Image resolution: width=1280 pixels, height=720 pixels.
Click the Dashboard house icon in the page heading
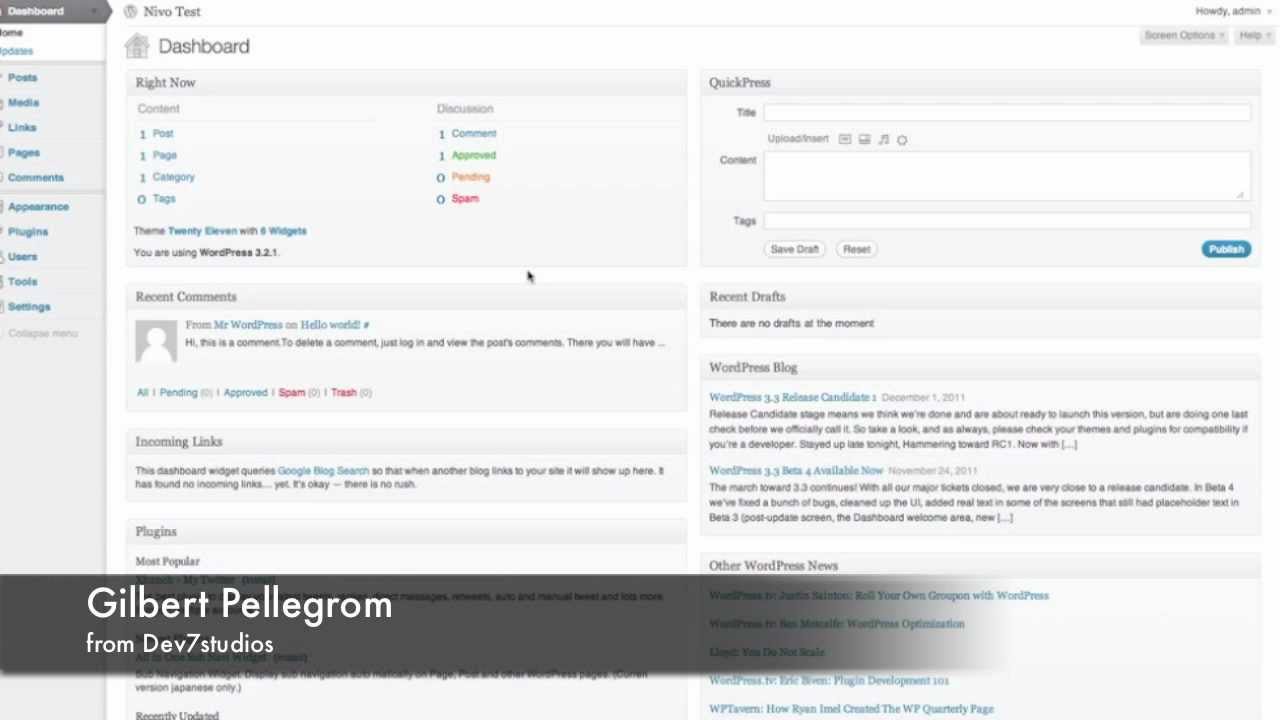pyautogui.click(x=136, y=46)
